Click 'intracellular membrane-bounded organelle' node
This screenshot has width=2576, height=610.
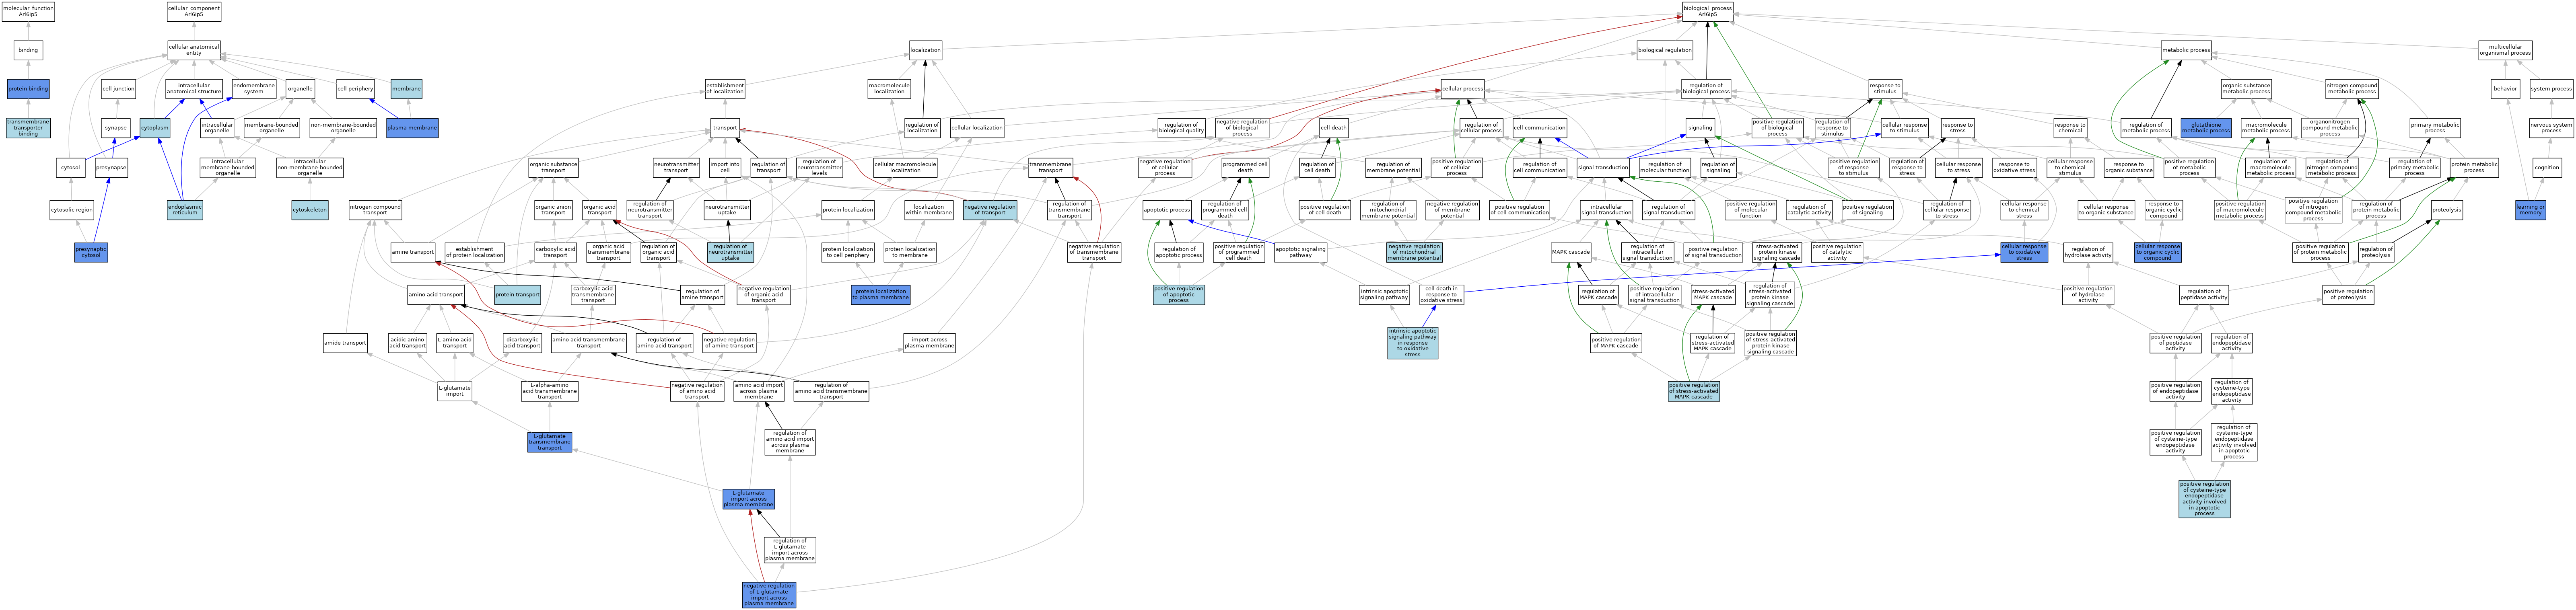click(227, 168)
